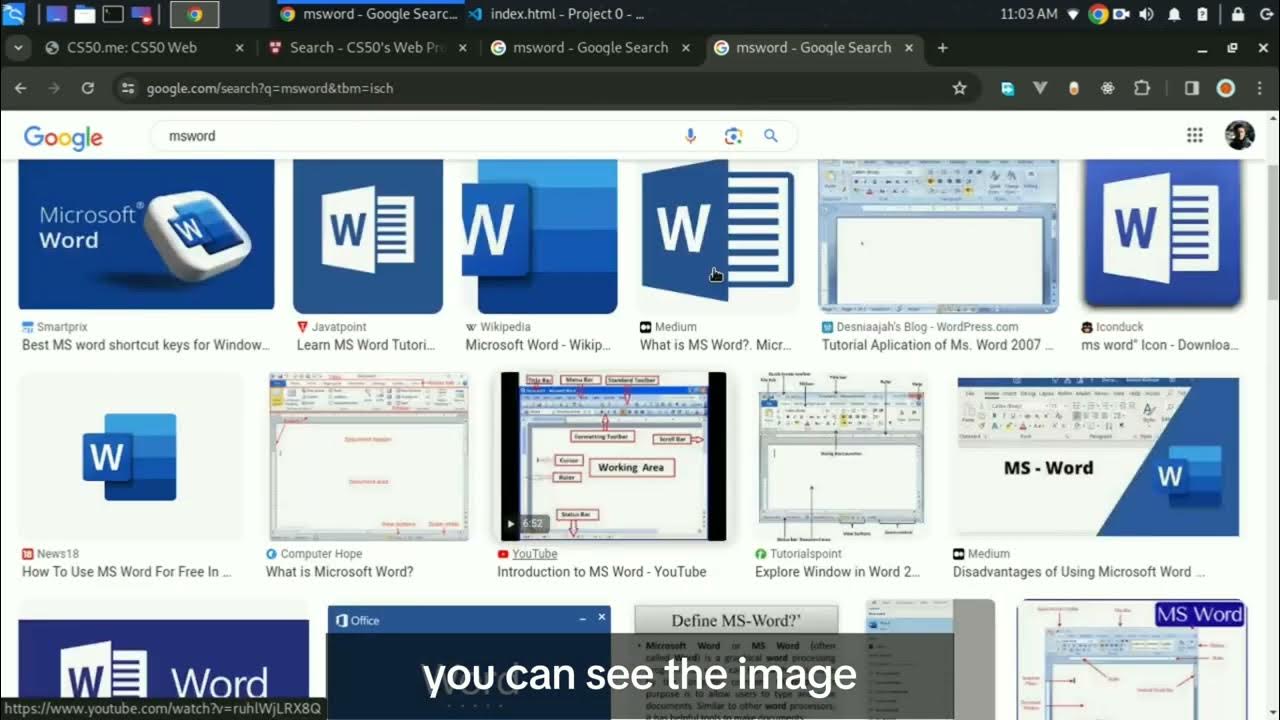This screenshot has width=1280, height=720.
Task: Click the address bar URL field
Action: [540, 88]
